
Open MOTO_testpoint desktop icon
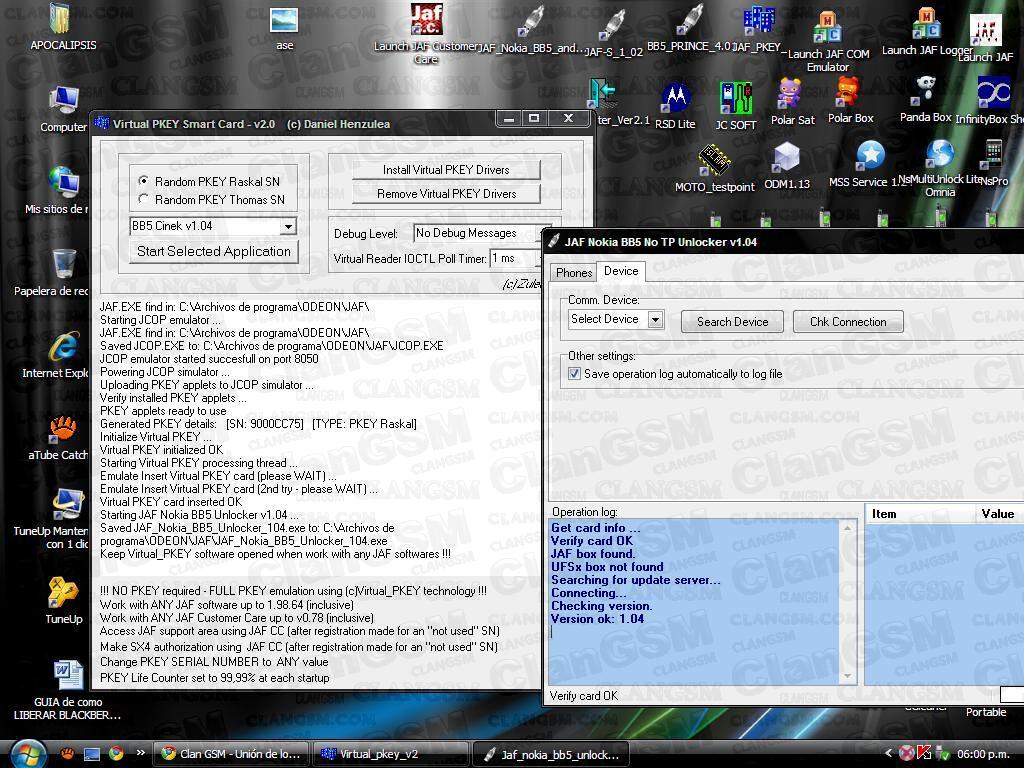click(714, 162)
